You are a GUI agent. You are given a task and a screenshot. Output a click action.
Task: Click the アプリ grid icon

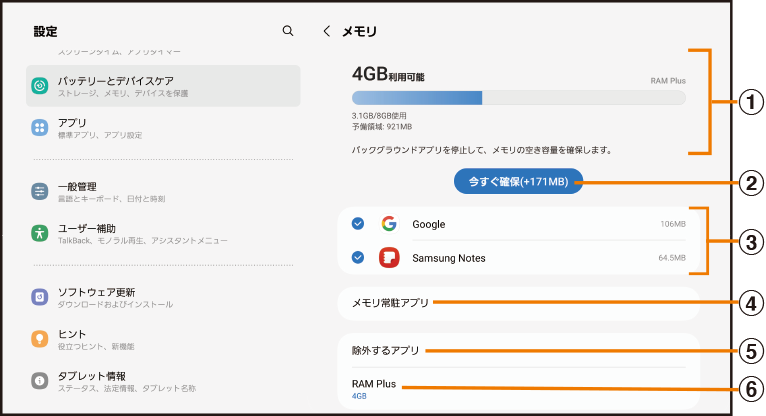[x=40, y=128]
